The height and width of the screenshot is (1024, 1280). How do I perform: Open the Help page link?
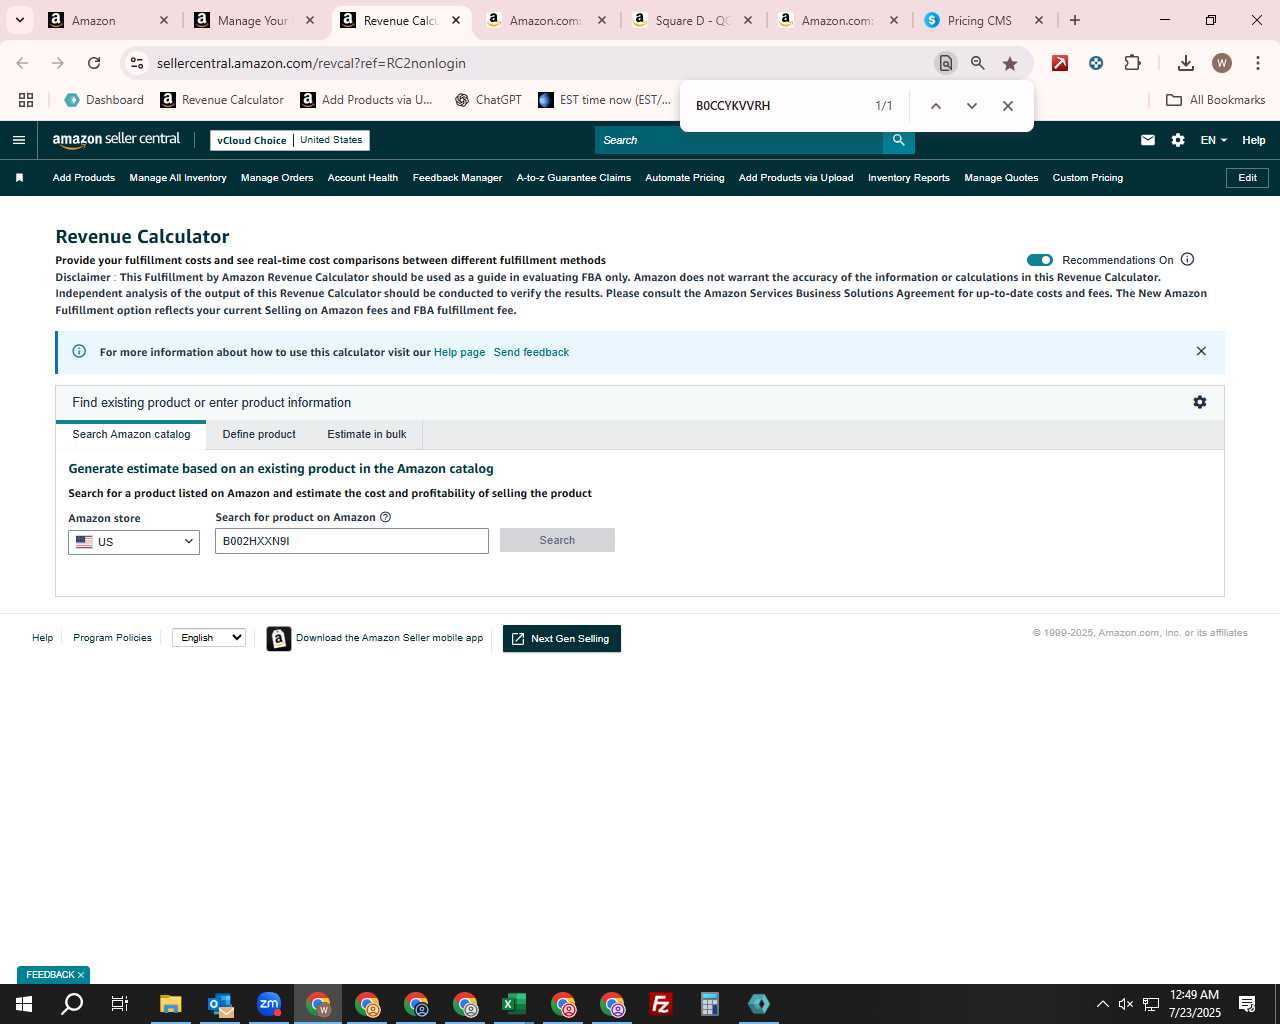(459, 352)
